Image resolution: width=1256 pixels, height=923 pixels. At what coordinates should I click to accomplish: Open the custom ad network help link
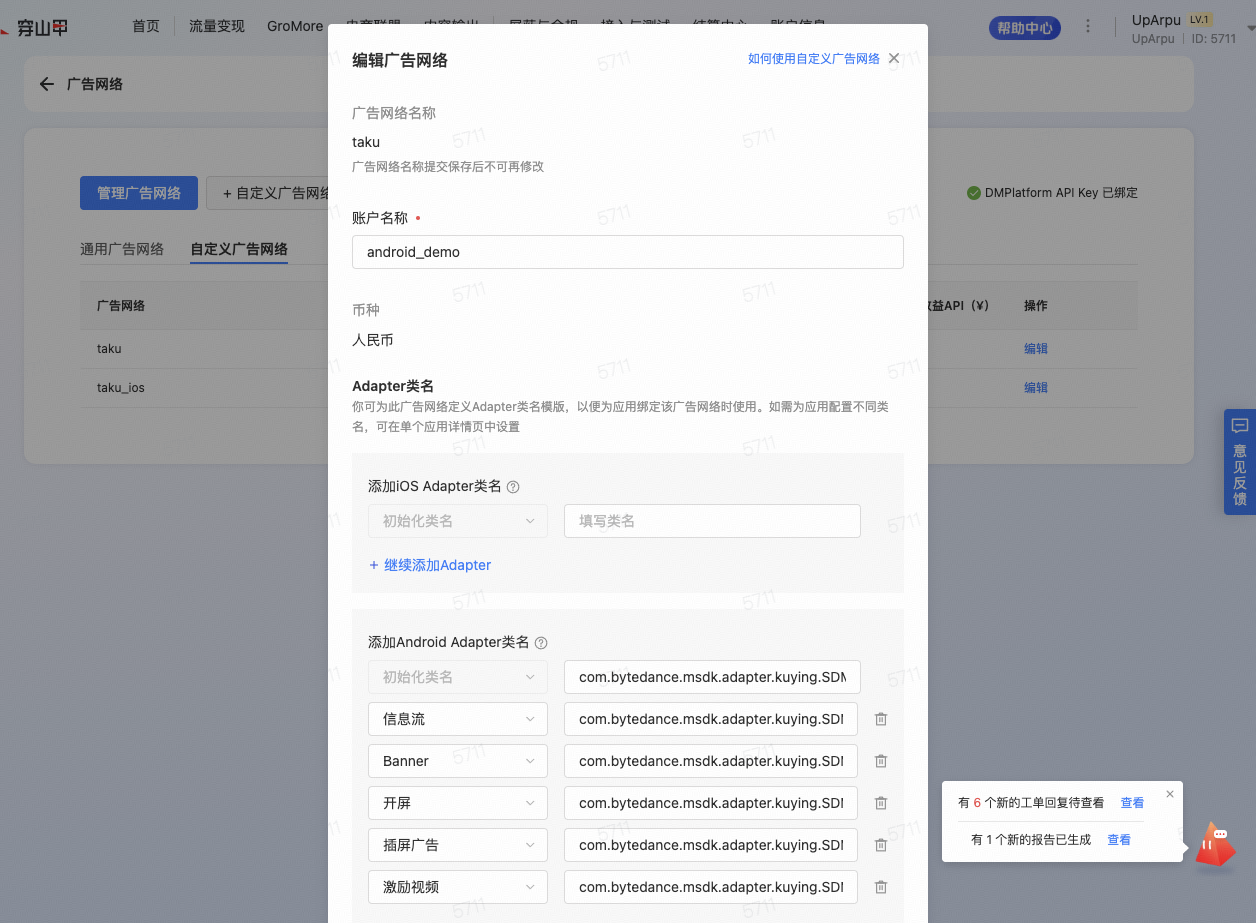click(814, 59)
